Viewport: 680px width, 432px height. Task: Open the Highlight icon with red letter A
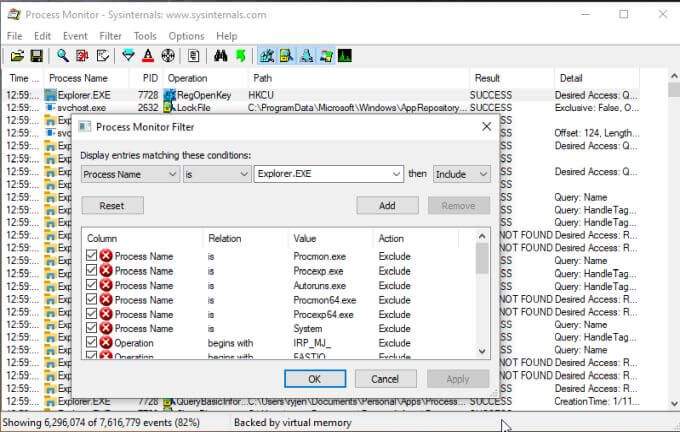click(x=148, y=56)
